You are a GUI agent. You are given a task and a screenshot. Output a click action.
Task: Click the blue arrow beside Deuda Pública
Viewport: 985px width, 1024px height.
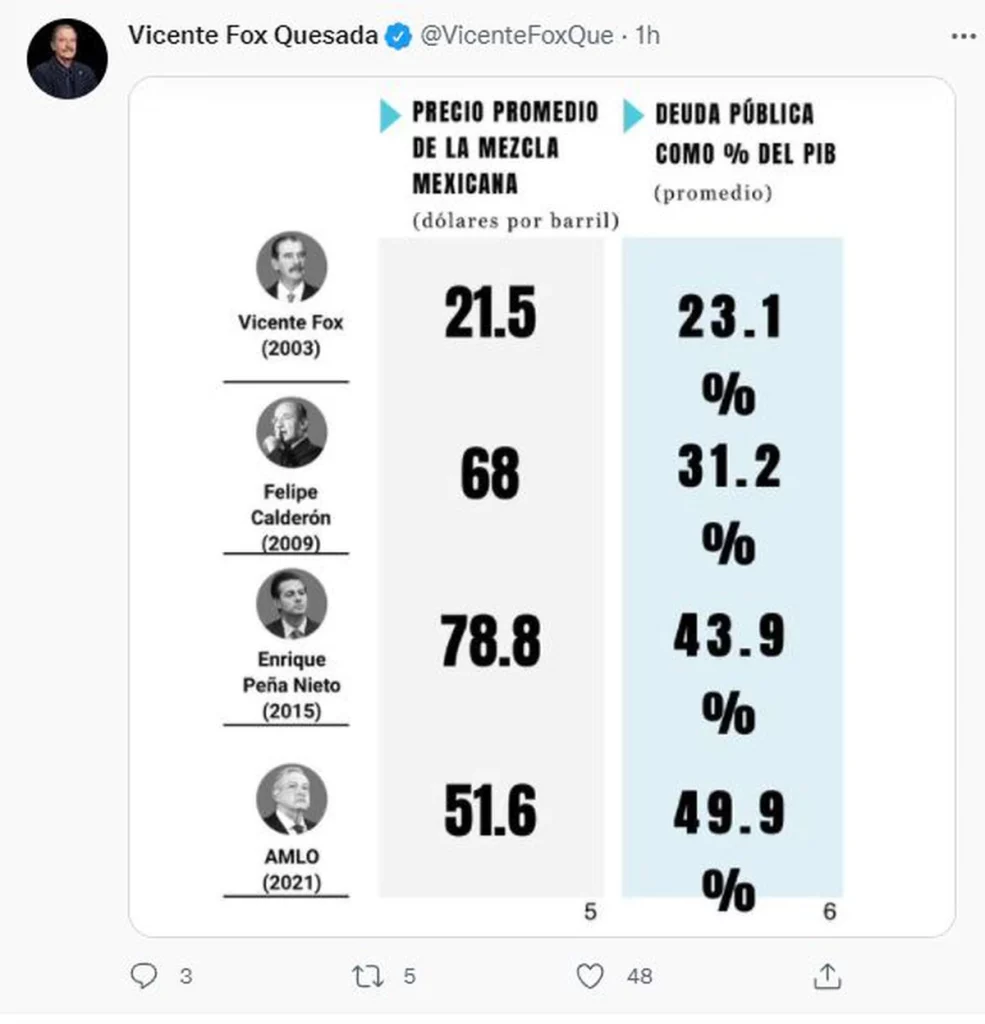[633, 116]
